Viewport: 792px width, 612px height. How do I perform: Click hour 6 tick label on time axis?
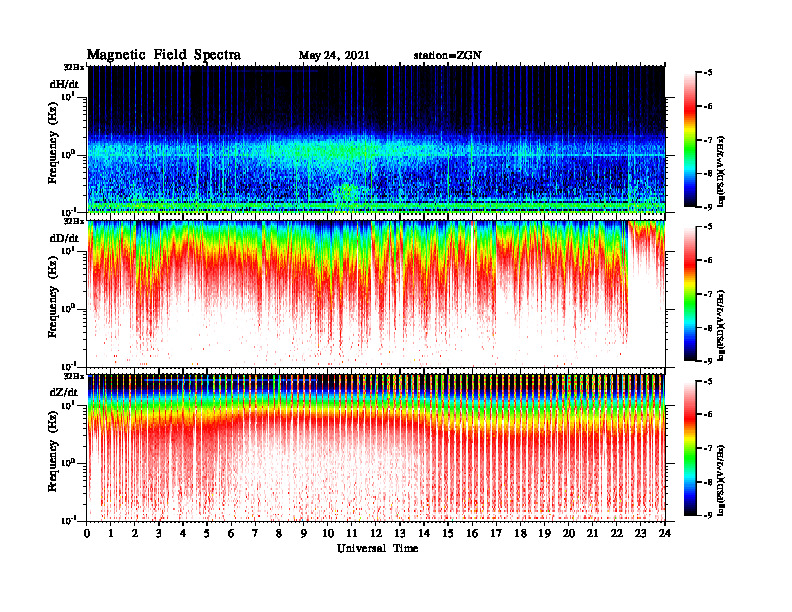(231, 534)
